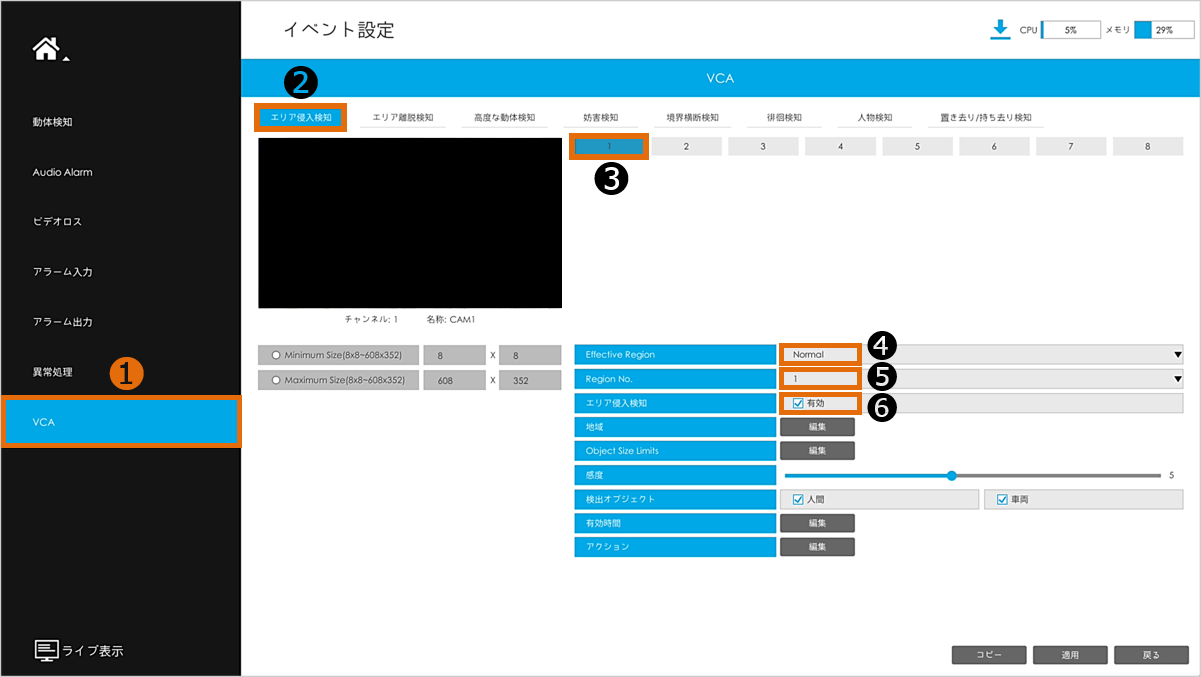Click the camera preview video area
Viewport: 1201px width, 677px height.
click(410, 223)
